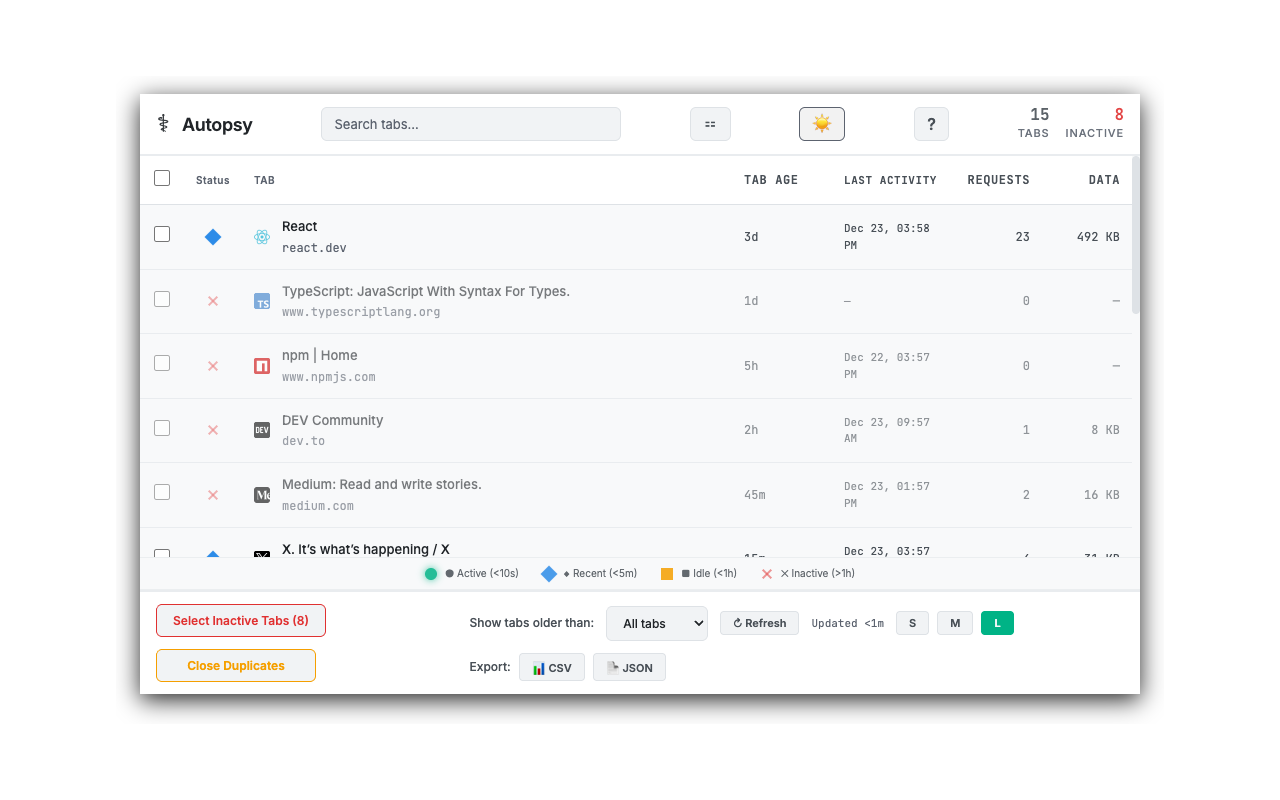
Task: Toggle the light/dark theme with the sun icon
Action: [x=821, y=123]
